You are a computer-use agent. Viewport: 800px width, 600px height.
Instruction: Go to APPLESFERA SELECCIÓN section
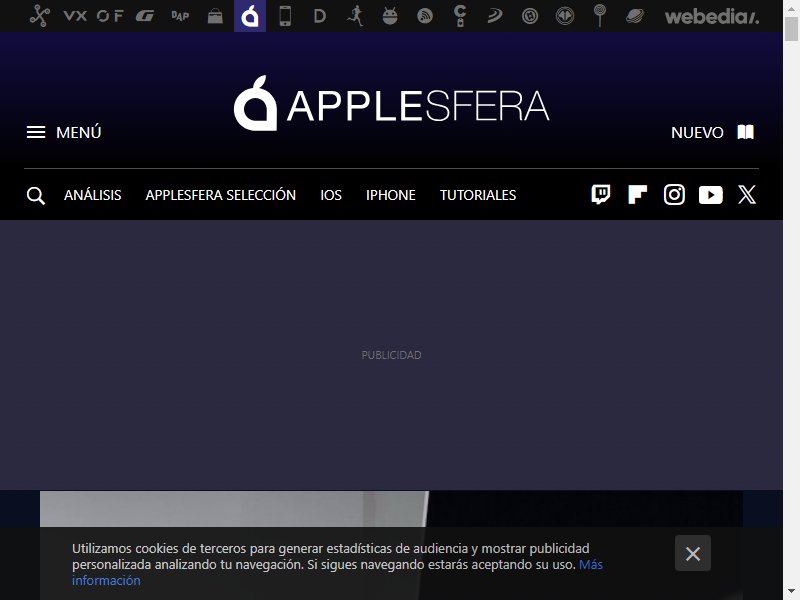click(220, 195)
